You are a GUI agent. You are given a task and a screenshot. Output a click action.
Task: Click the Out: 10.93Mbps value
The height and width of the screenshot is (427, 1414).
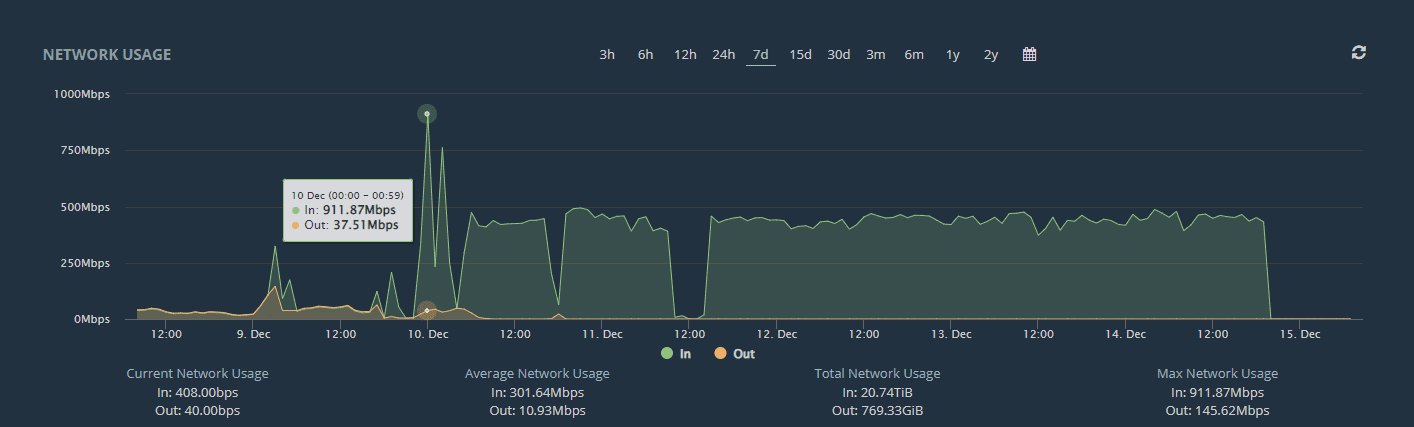pos(537,411)
